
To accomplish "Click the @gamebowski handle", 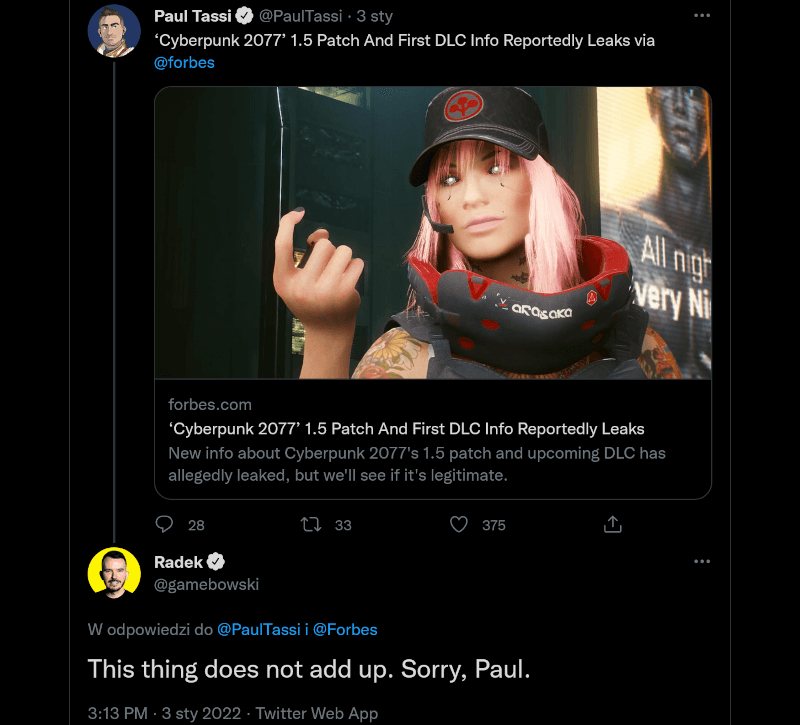I will pyautogui.click(x=206, y=584).
